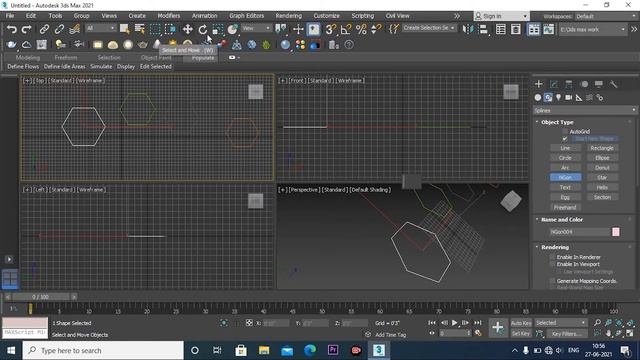Open the selection filter All dropdown
Viewport: 640px width, 360px height.
coord(100,28)
